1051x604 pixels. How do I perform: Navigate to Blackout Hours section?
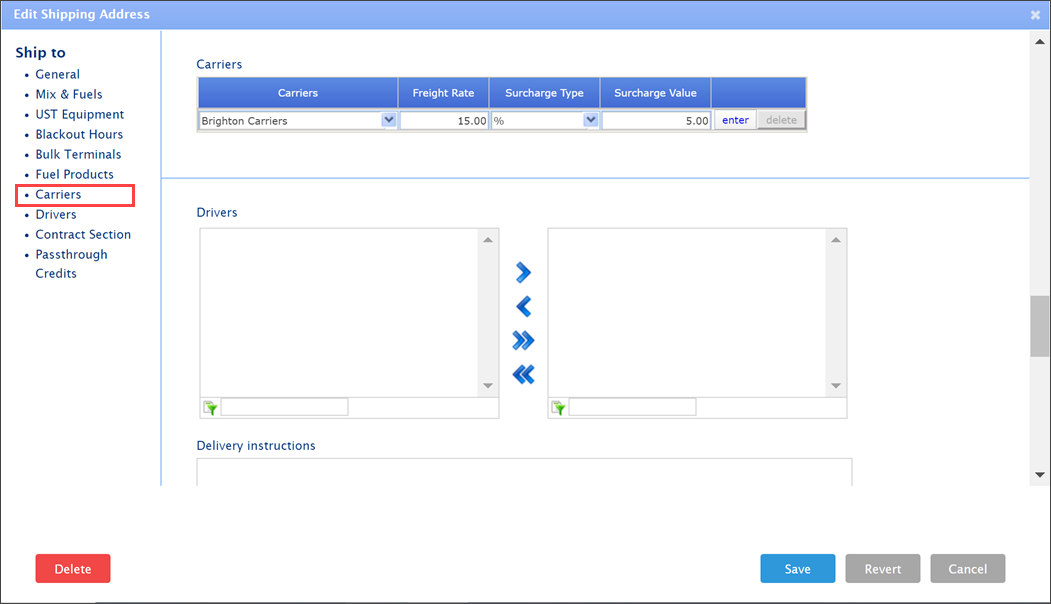[x=79, y=134]
